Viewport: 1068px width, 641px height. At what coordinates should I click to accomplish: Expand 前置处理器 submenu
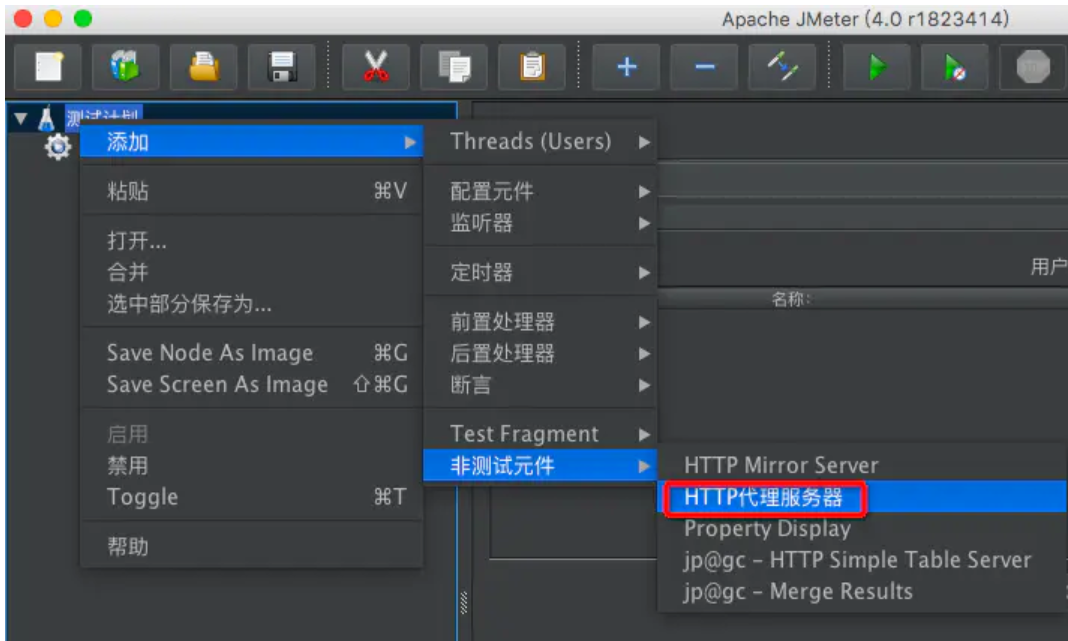(x=540, y=322)
